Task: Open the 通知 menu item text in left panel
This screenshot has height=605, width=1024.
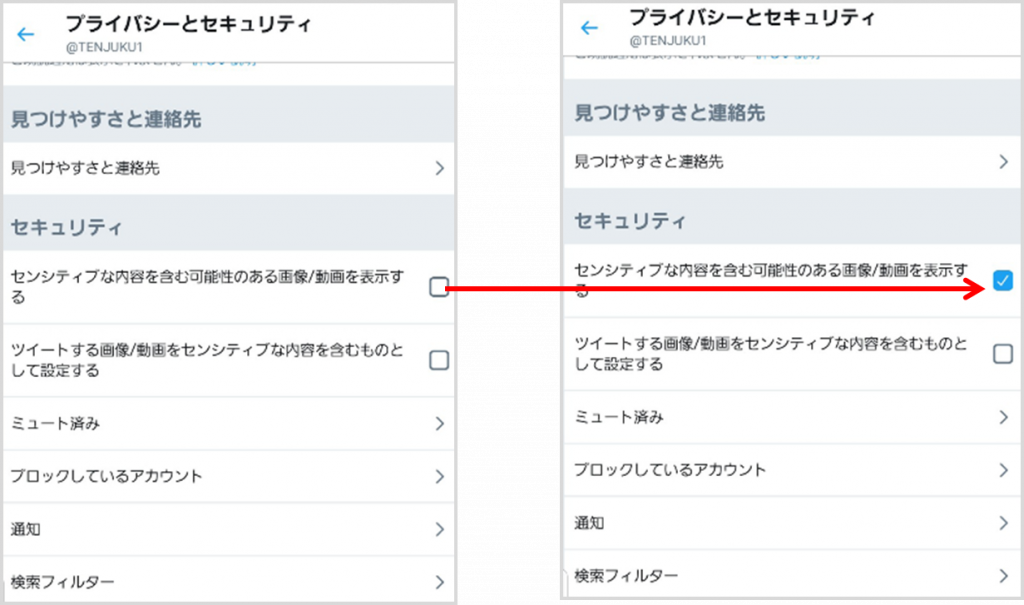Action: coord(25,530)
